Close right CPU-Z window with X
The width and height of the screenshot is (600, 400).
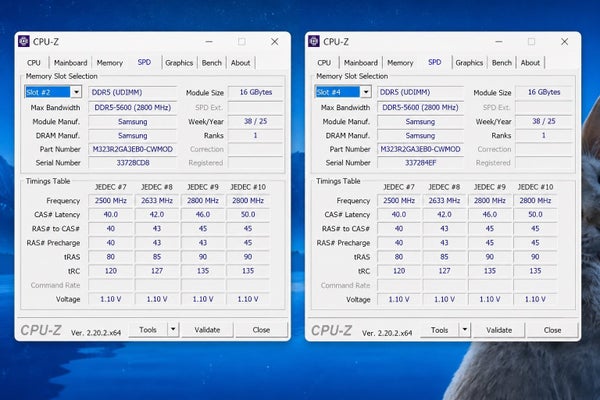point(564,41)
